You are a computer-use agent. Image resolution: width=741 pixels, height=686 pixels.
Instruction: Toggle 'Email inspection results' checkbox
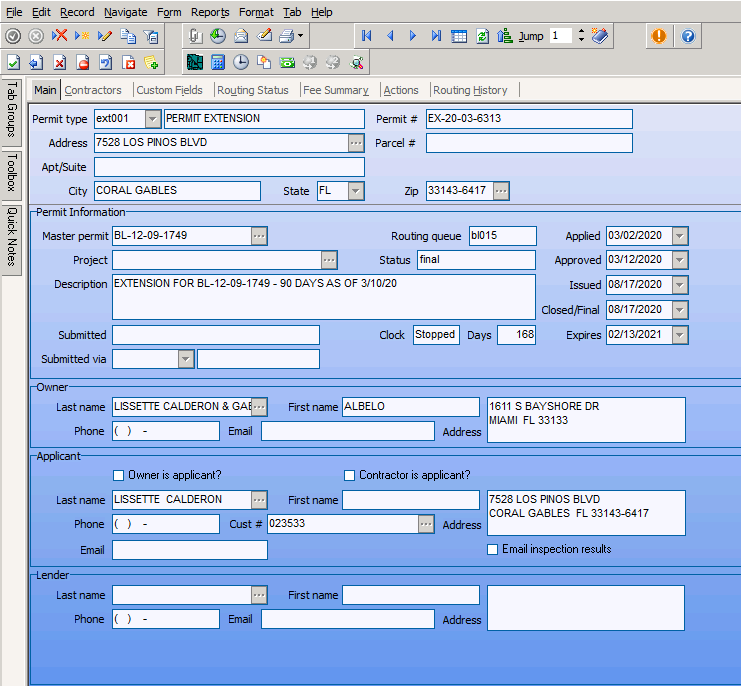point(493,549)
